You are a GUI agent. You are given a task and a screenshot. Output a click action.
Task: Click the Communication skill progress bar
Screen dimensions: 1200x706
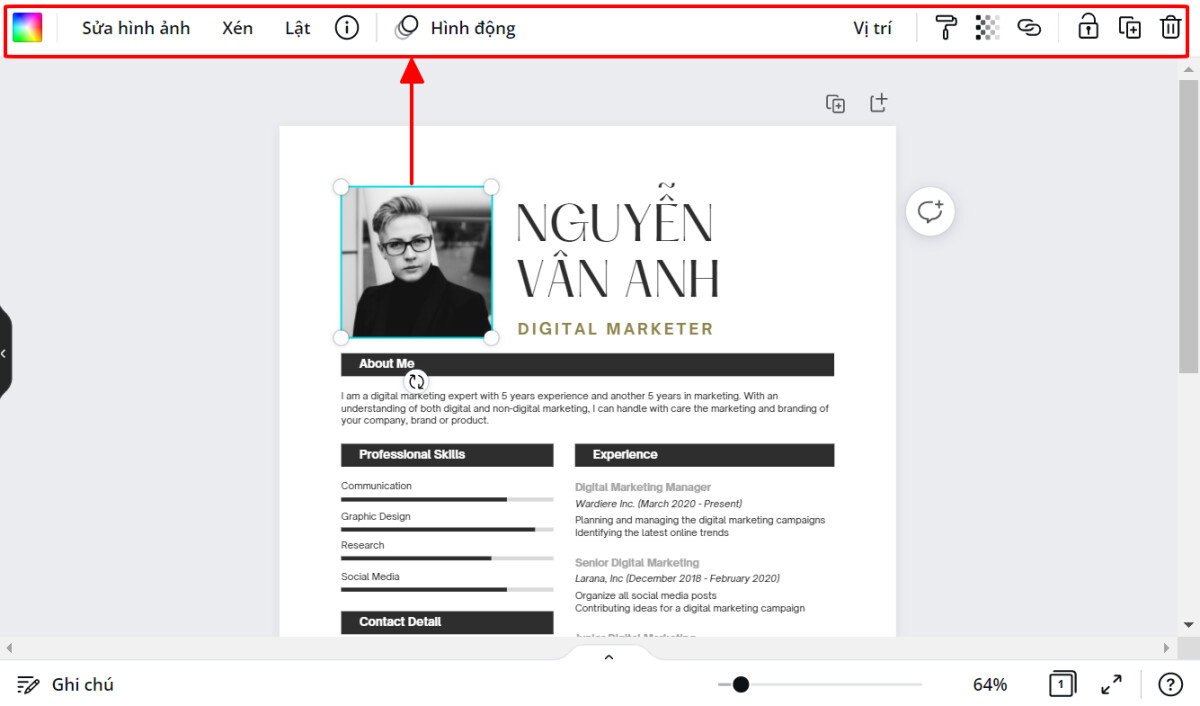click(447, 499)
